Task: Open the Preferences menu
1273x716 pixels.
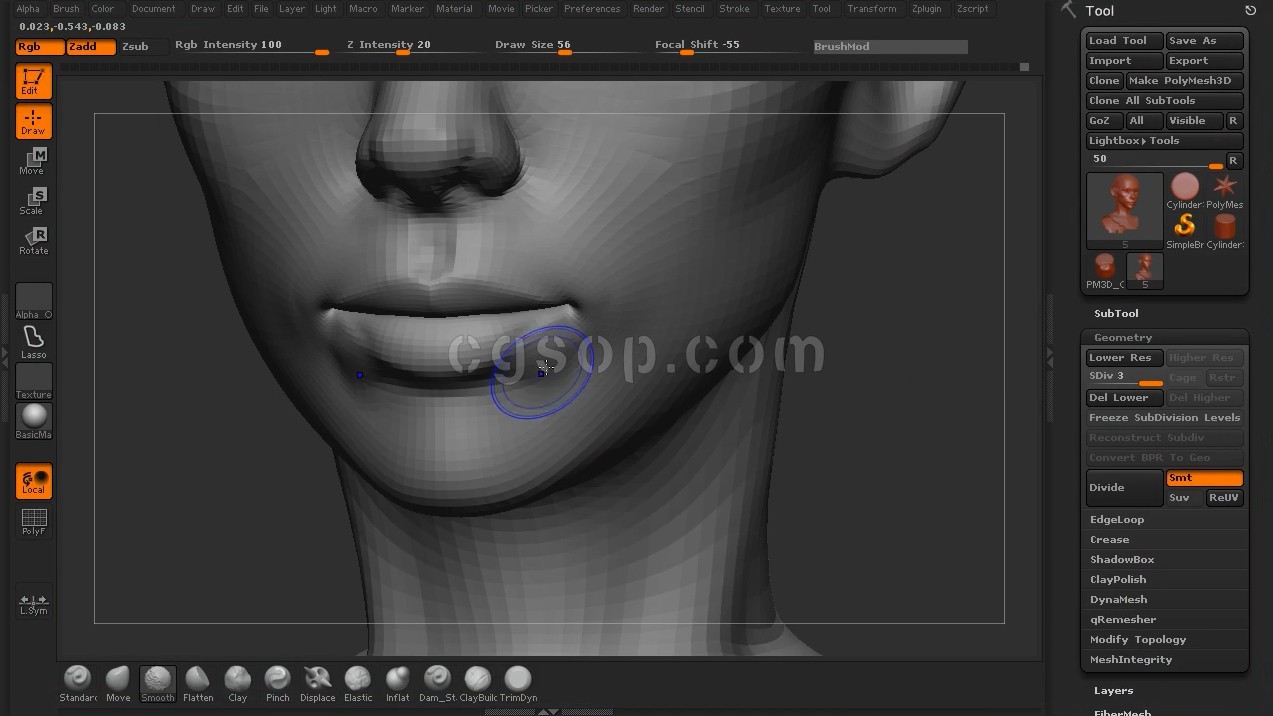Action: point(592,9)
